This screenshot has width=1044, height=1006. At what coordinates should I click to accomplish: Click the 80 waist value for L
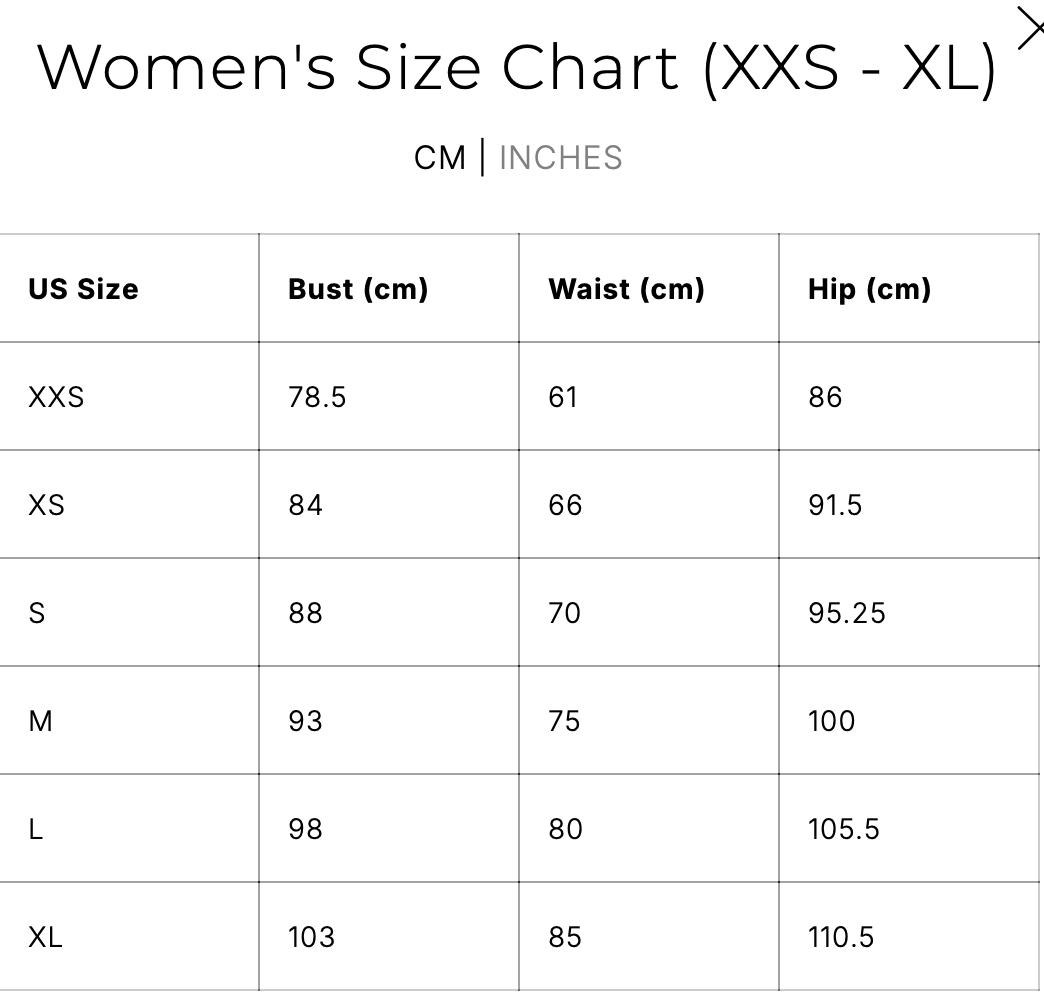[x=565, y=829]
